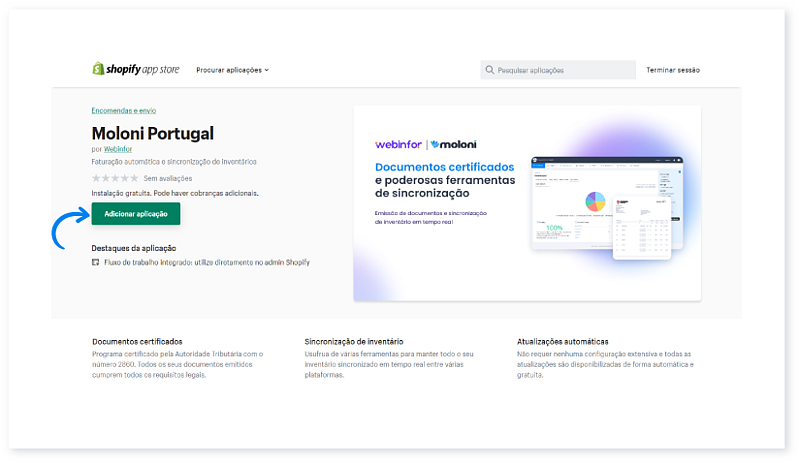Select the Sincronização de inventário heading
Viewport: 800px width, 463px height.
click(354, 342)
